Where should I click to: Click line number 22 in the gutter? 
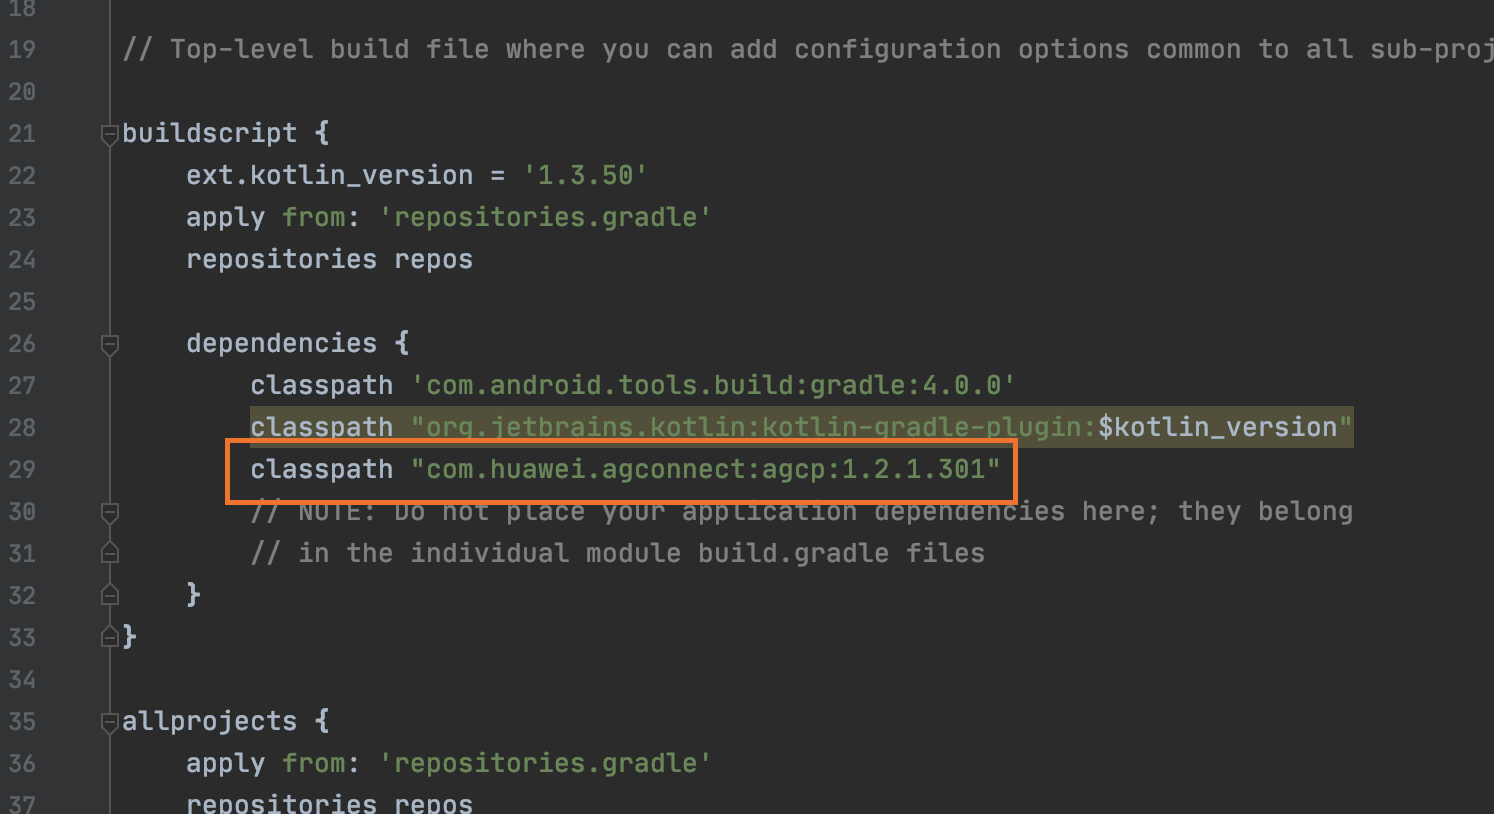coord(22,176)
